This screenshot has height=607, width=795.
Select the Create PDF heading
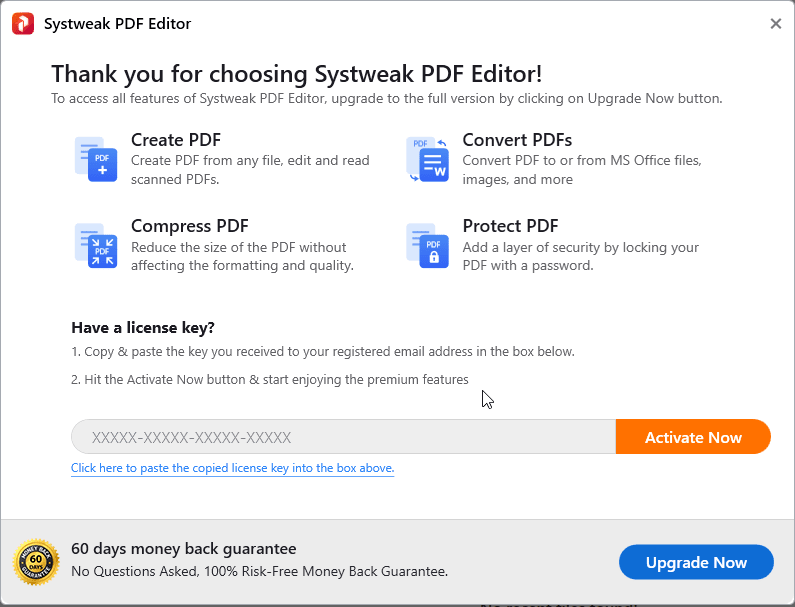click(x=176, y=139)
